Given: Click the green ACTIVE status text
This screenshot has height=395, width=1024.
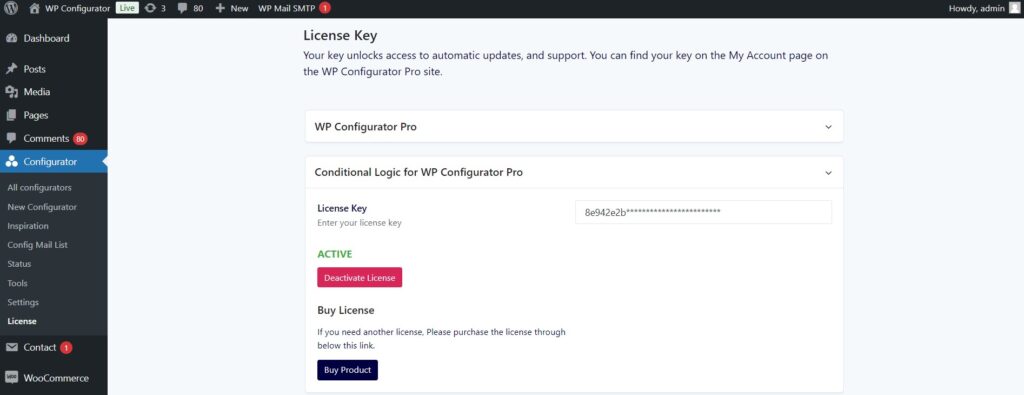Looking at the screenshot, I should [x=334, y=254].
